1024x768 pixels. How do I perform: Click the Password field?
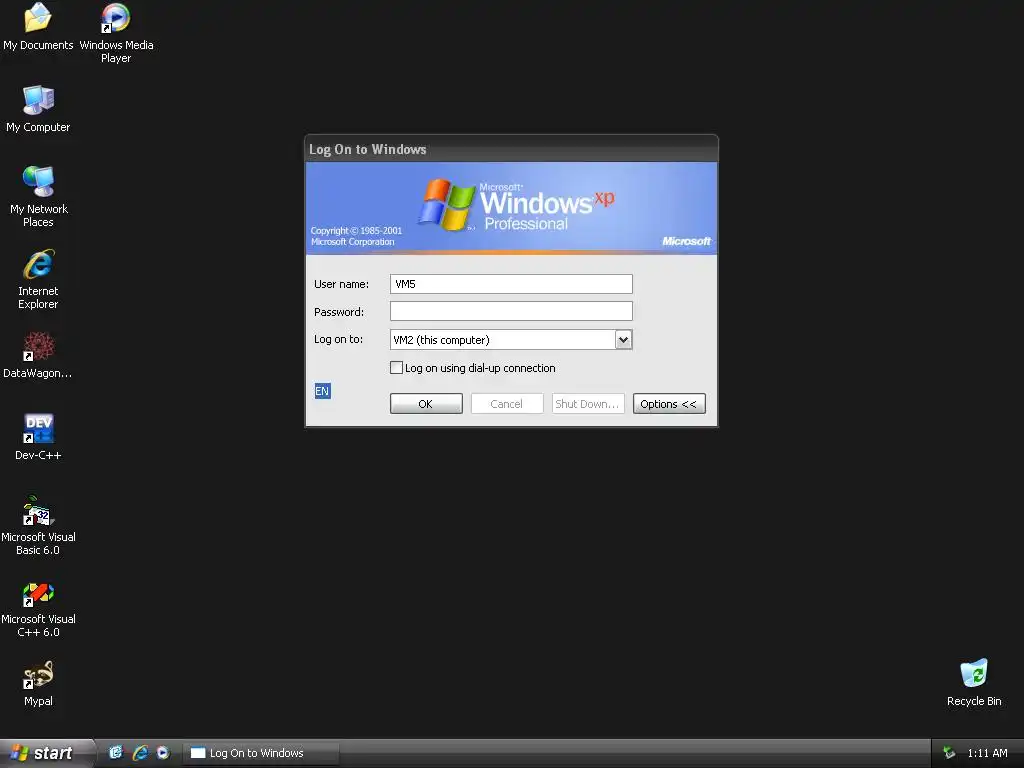(511, 311)
